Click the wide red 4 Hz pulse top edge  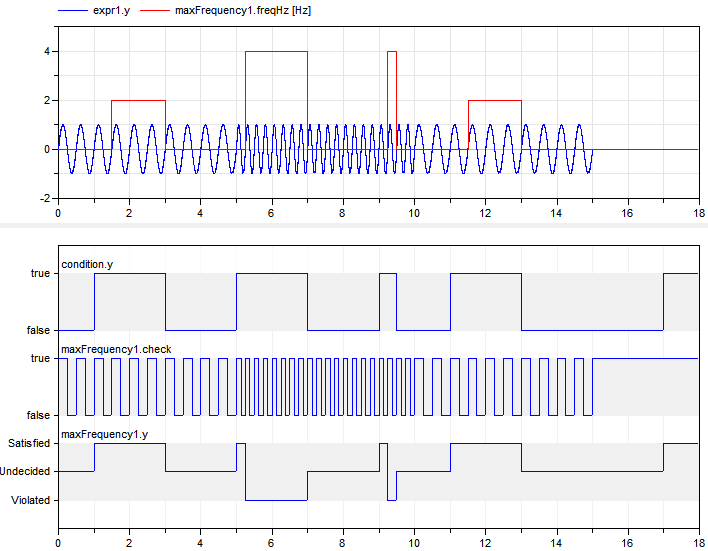pos(276,52)
